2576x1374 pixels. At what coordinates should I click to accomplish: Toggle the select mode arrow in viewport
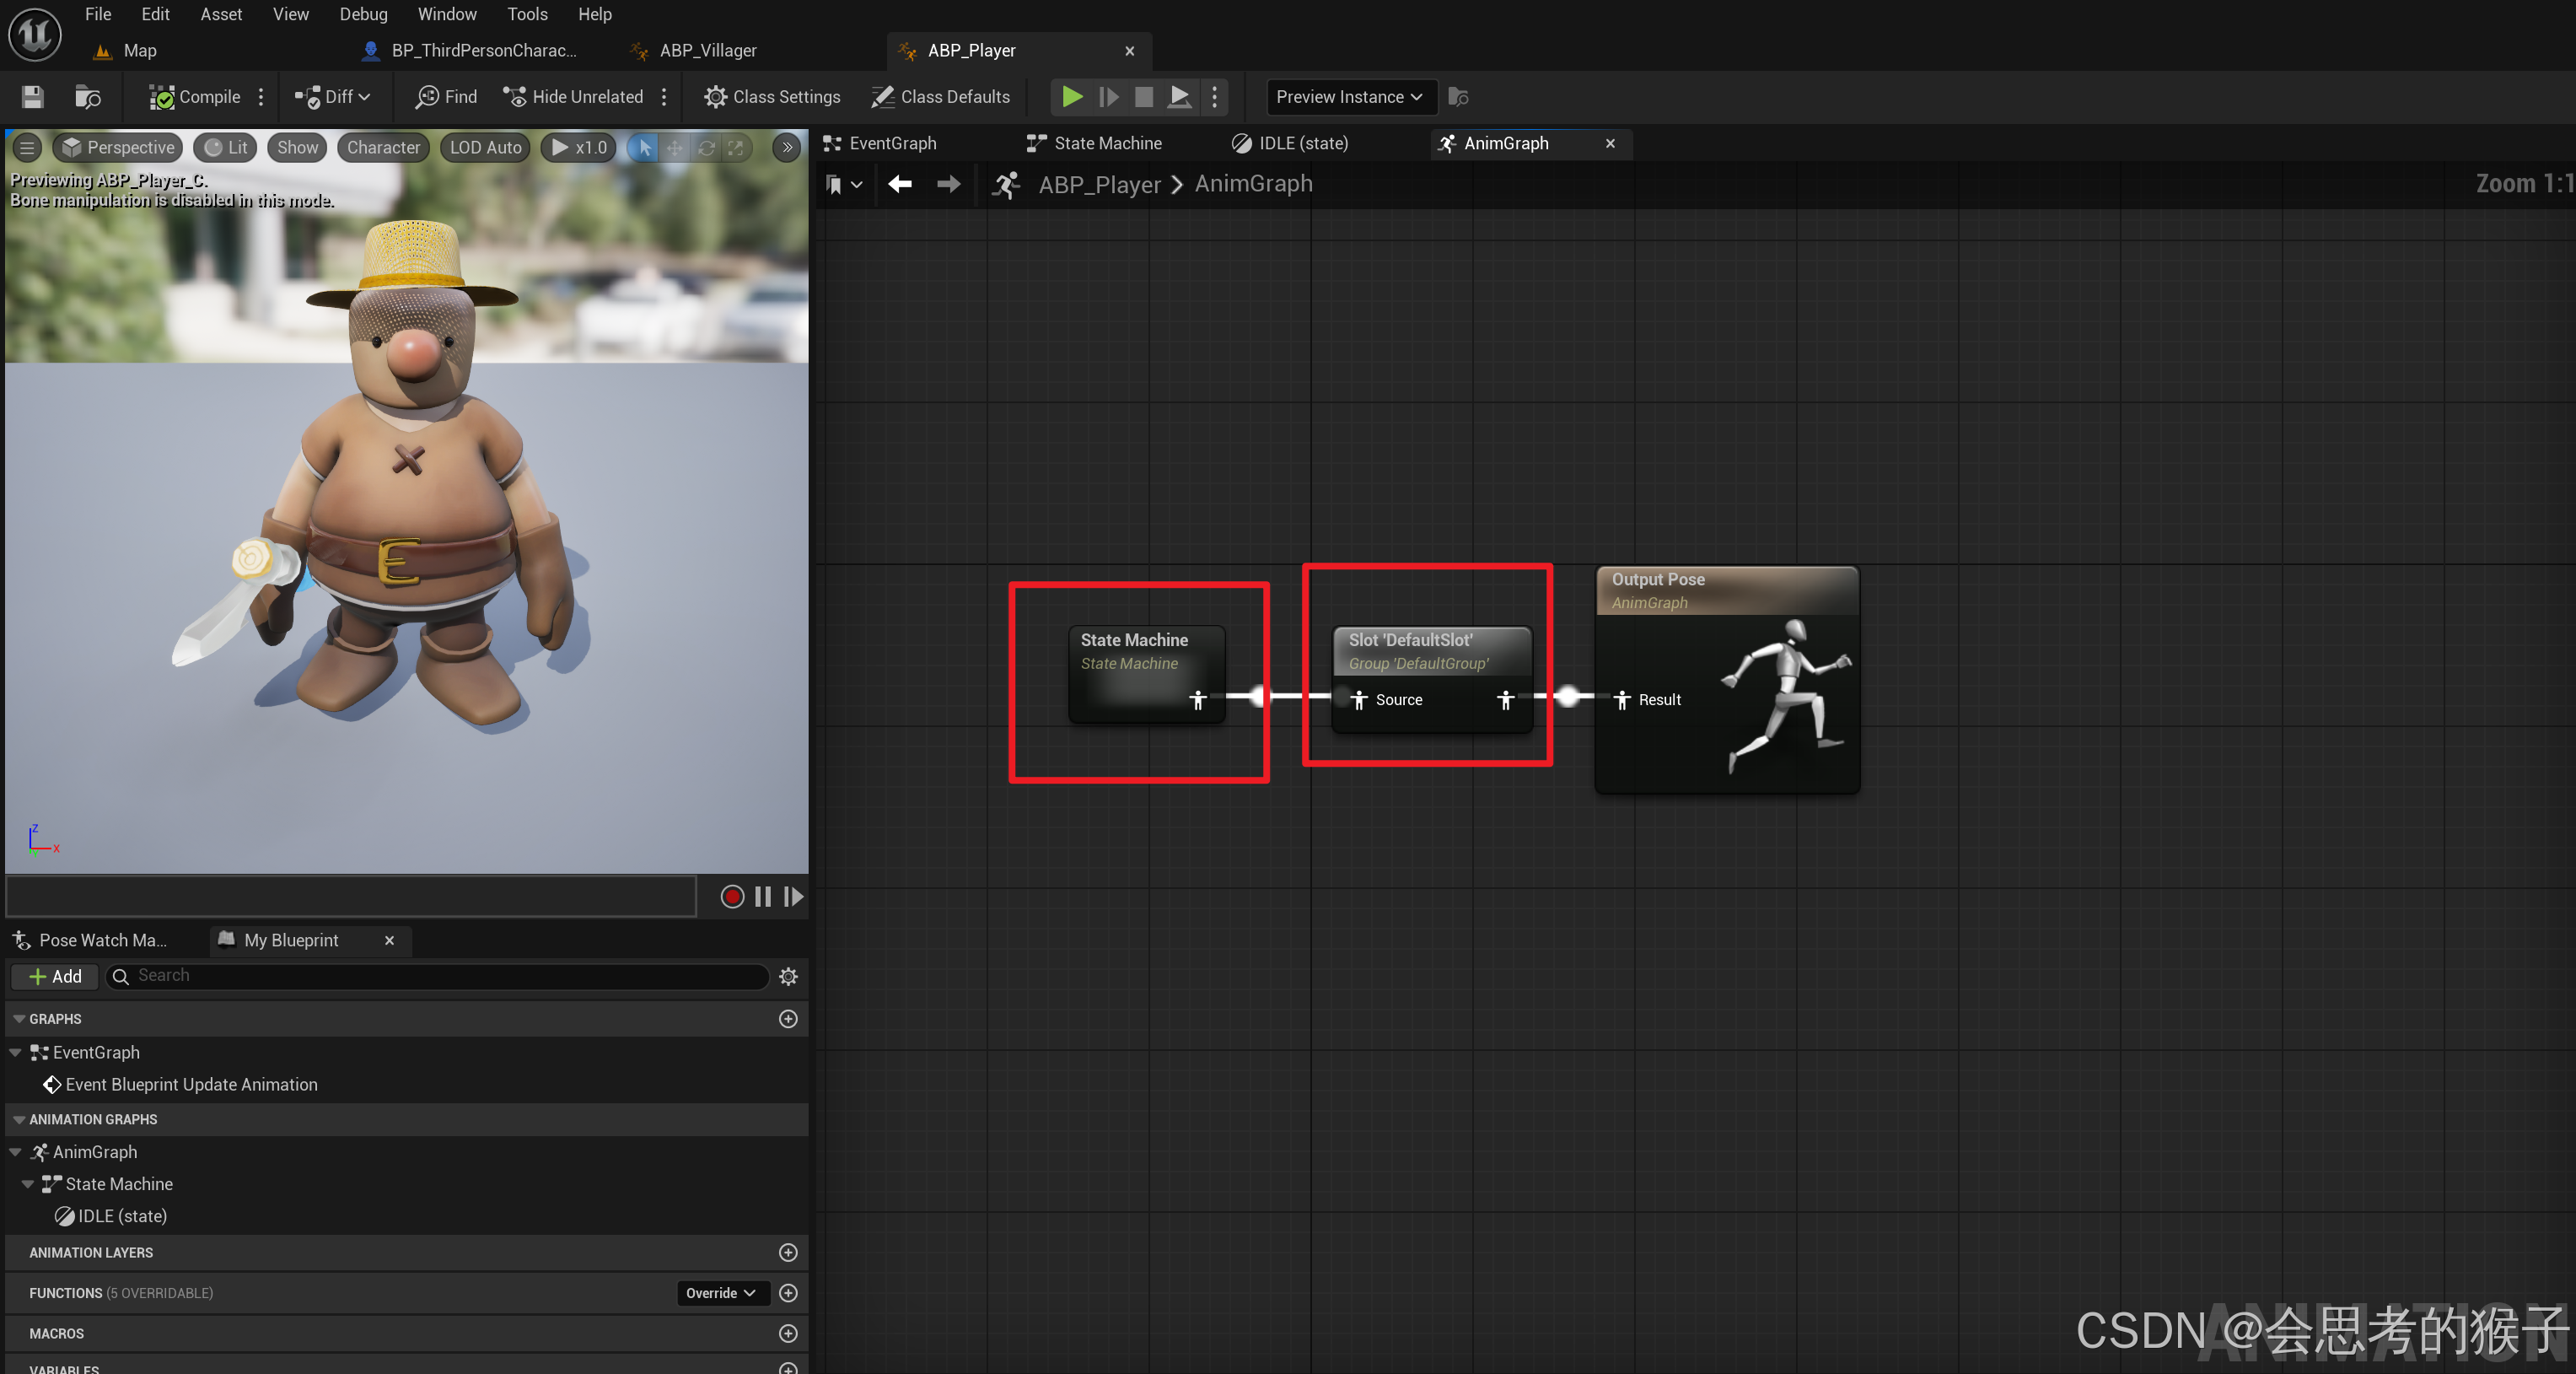tap(645, 147)
